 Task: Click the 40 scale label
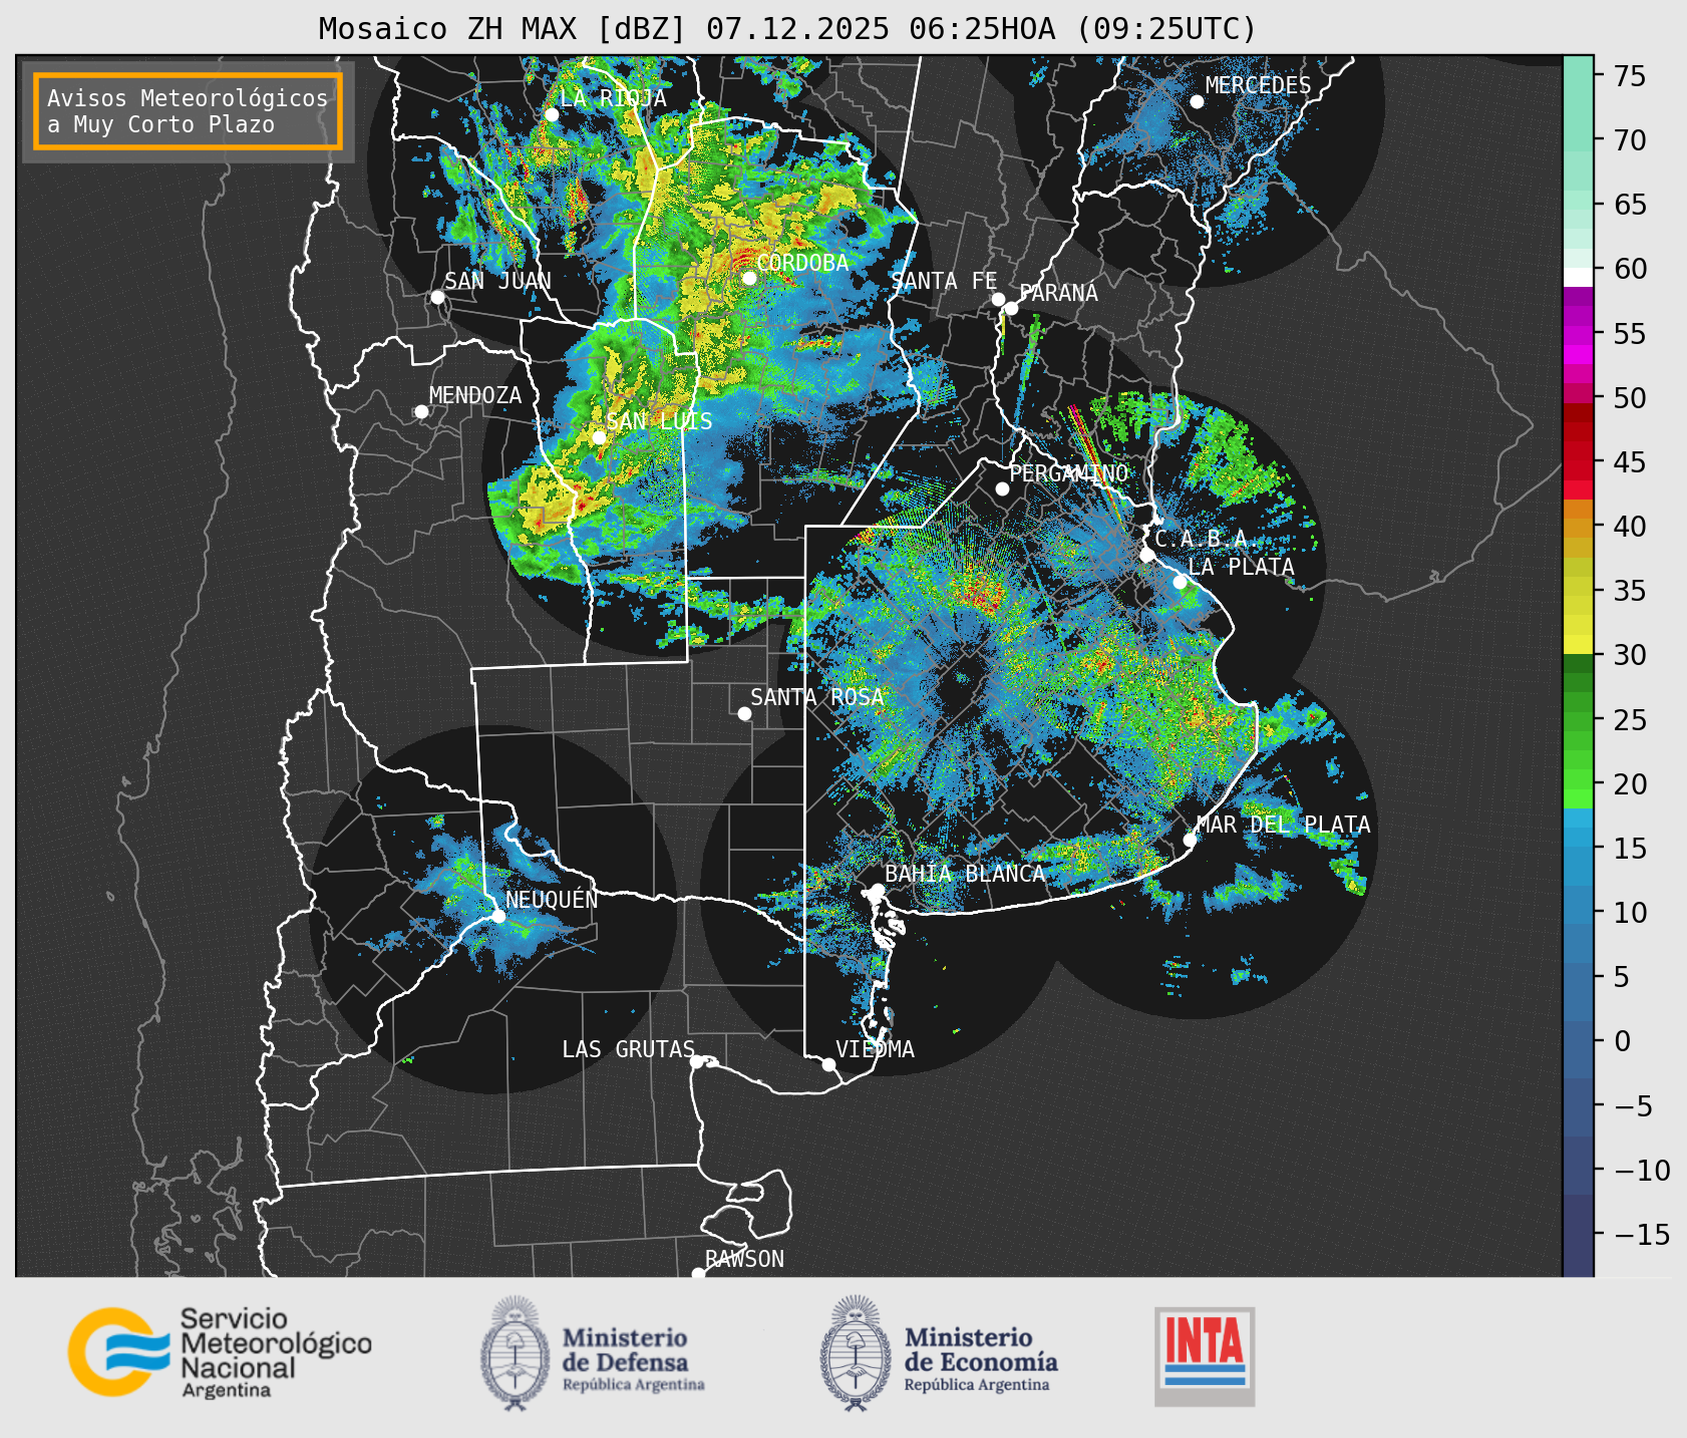pyautogui.click(x=1630, y=527)
